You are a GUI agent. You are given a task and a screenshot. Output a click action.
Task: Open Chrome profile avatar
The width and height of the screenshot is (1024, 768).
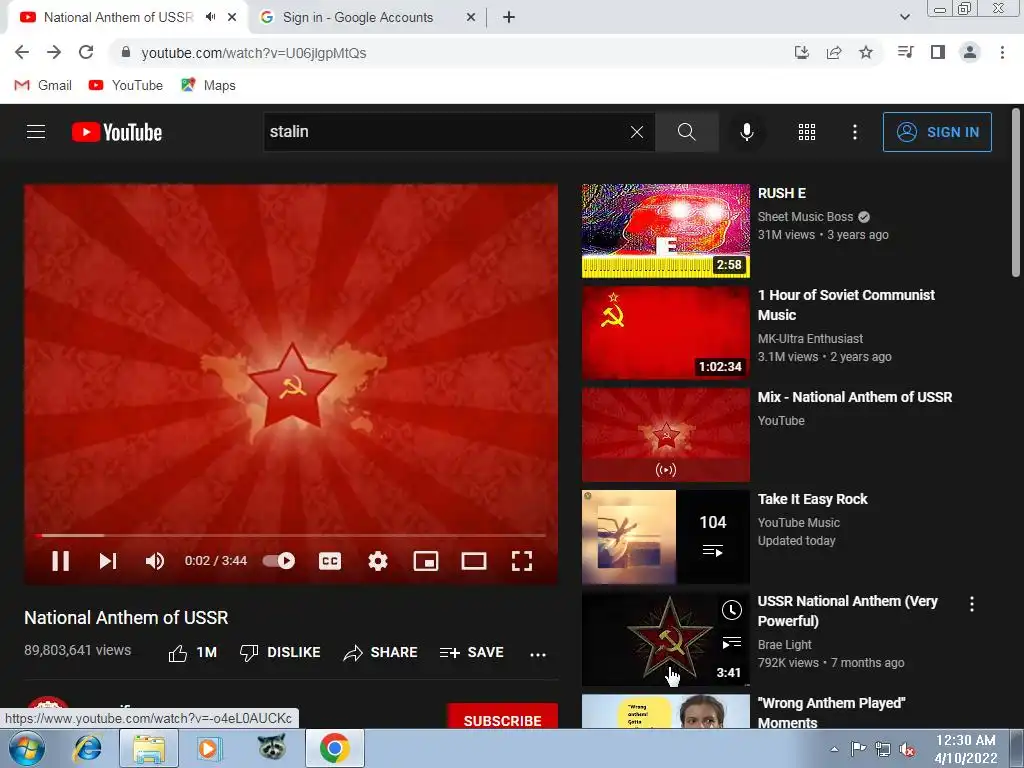pos(970,52)
